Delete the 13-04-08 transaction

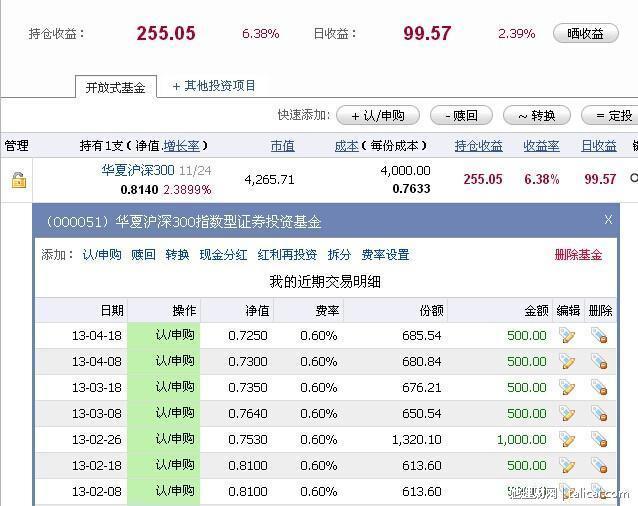tap(599, 362)
